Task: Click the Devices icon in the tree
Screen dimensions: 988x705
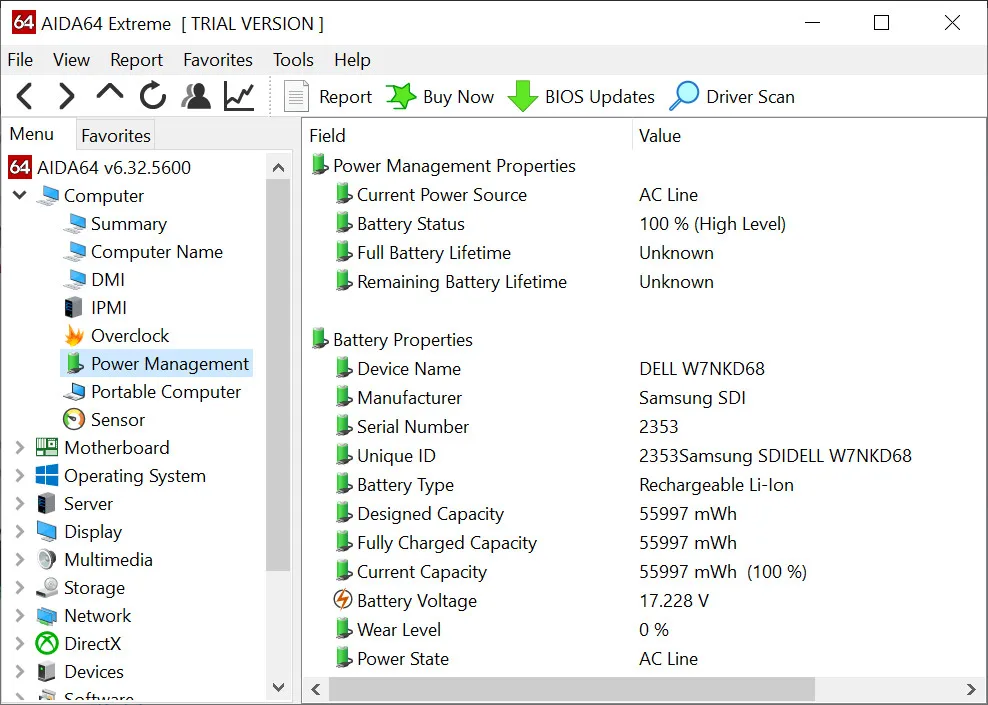Action: point(47,672)
